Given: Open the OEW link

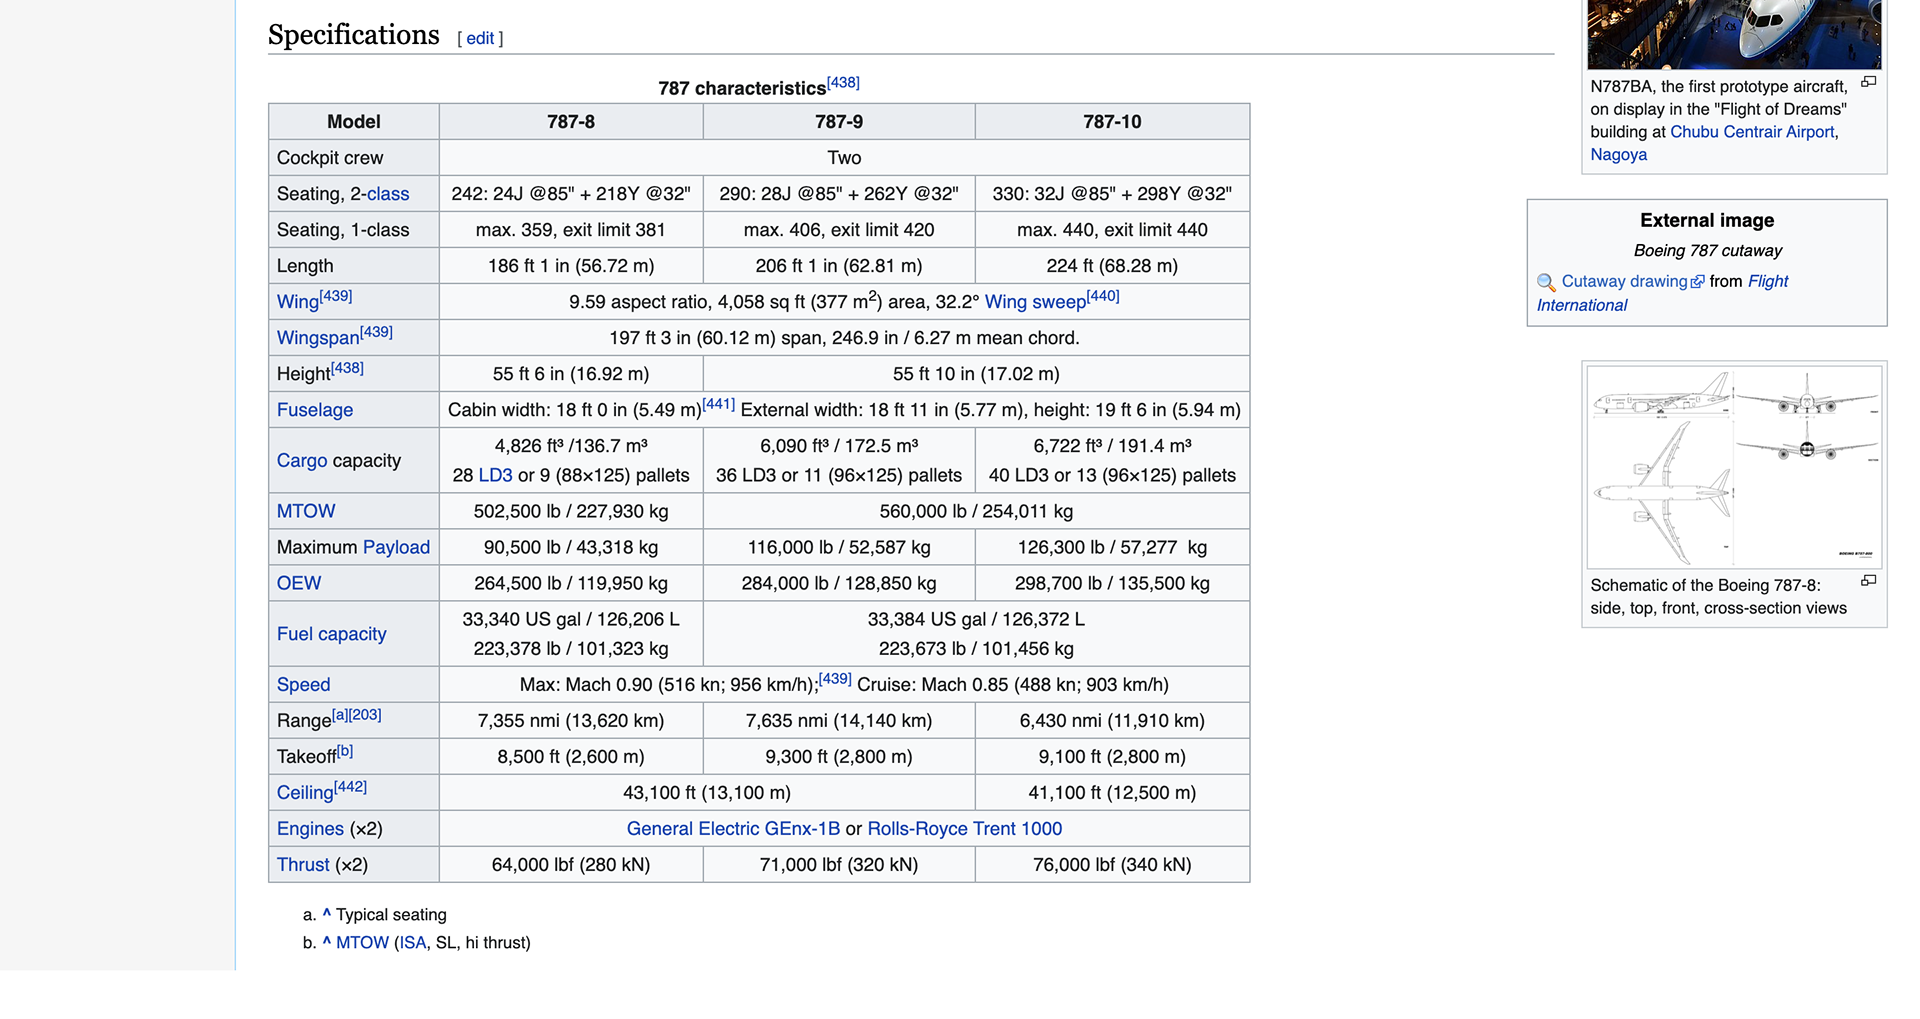Looking at the screenshot, I should click(299, 584).
